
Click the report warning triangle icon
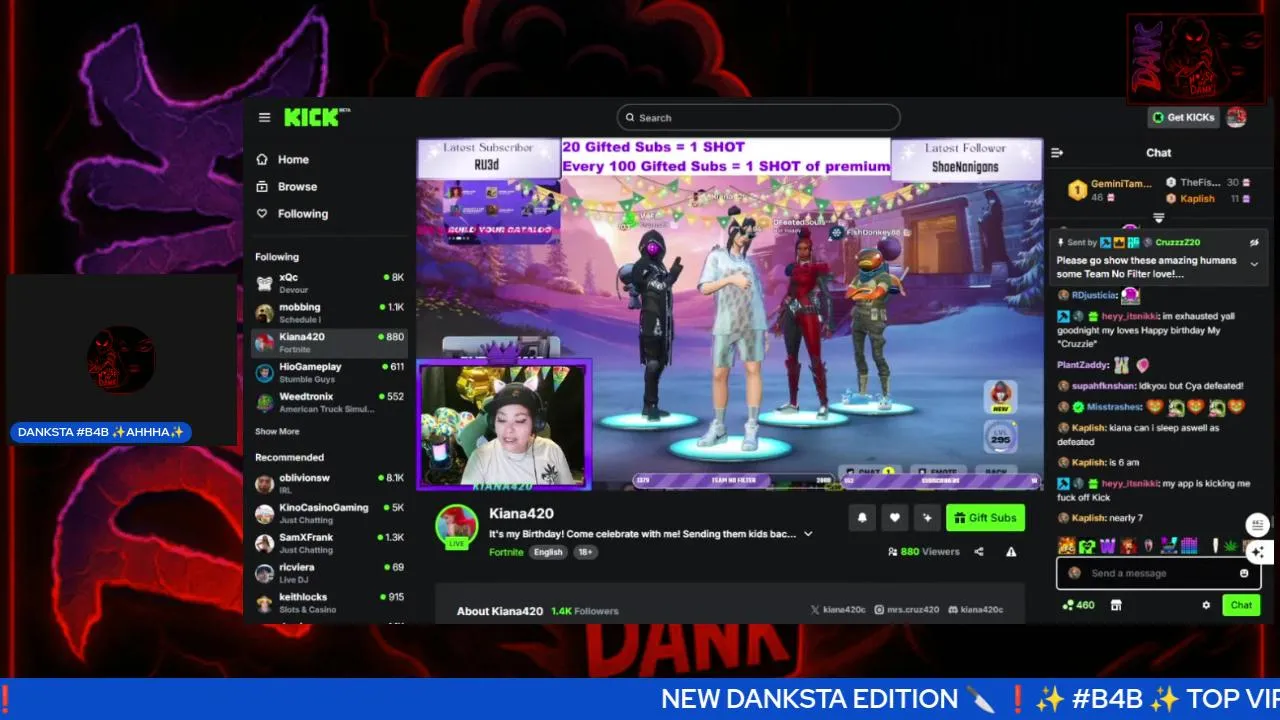point(1011,552)
